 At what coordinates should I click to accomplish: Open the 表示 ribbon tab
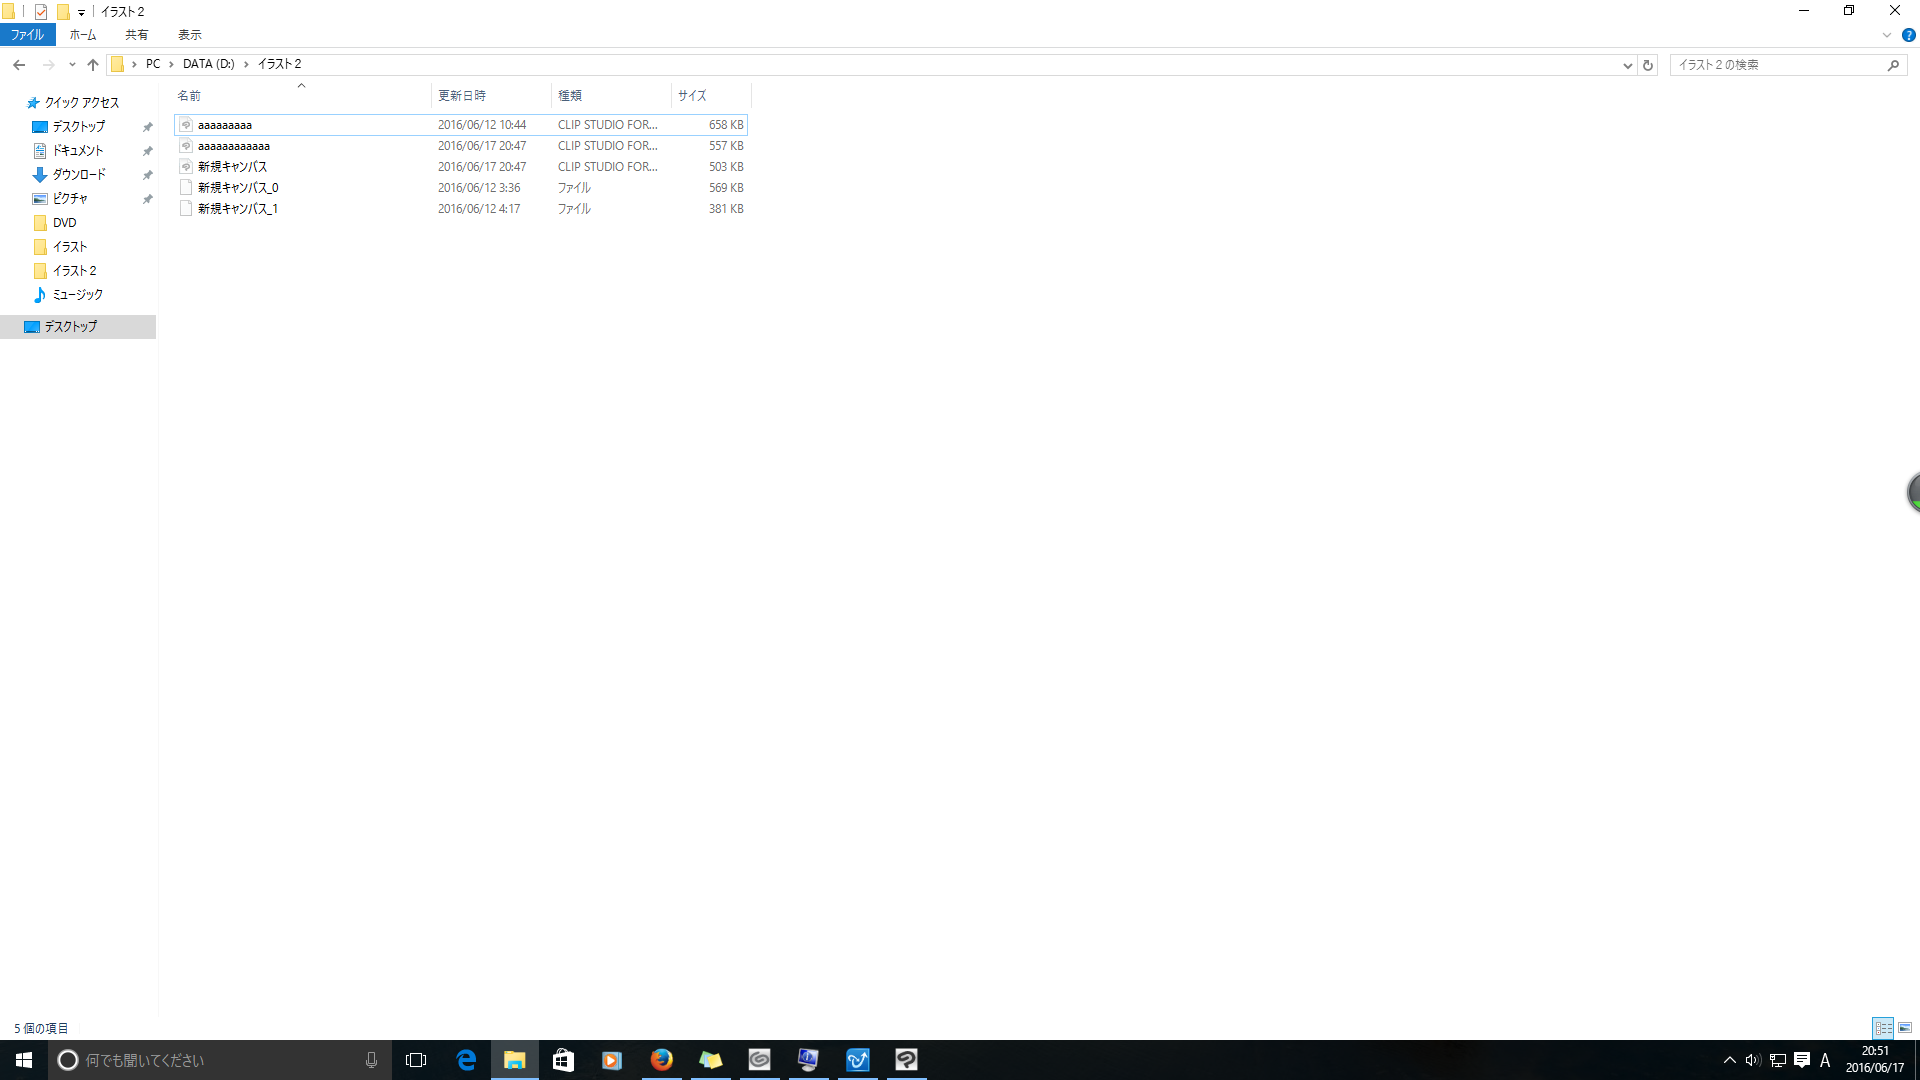click(x=190, y=35)
